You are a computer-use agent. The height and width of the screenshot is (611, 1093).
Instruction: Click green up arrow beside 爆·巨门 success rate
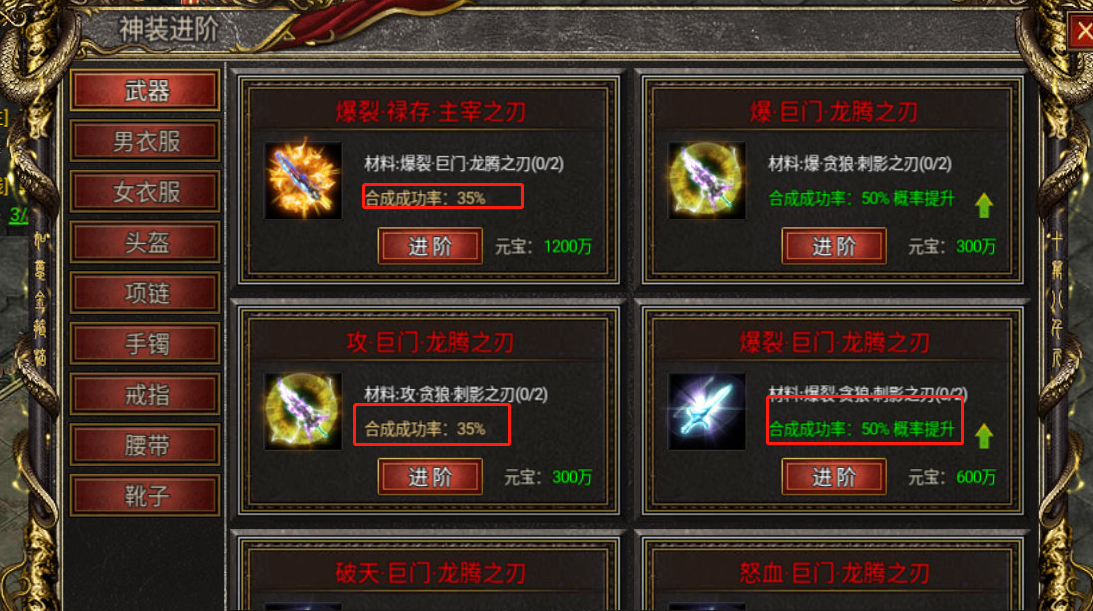coord(984,205)
